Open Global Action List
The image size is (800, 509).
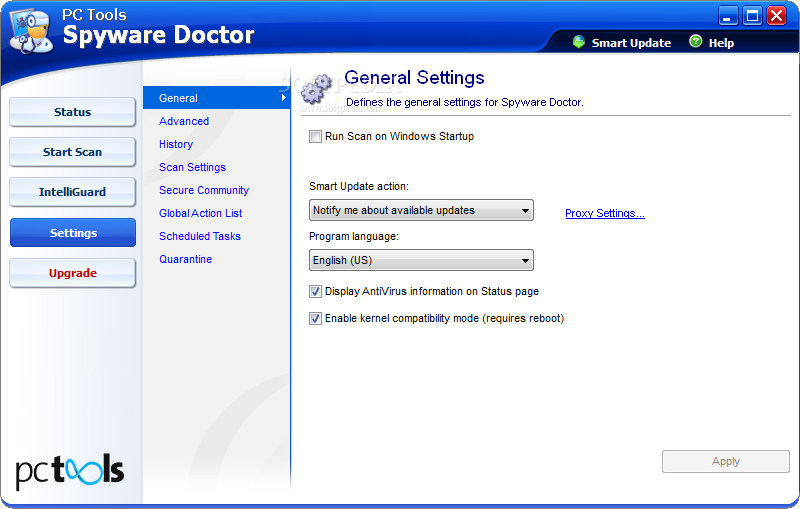[x=201, y=213]
